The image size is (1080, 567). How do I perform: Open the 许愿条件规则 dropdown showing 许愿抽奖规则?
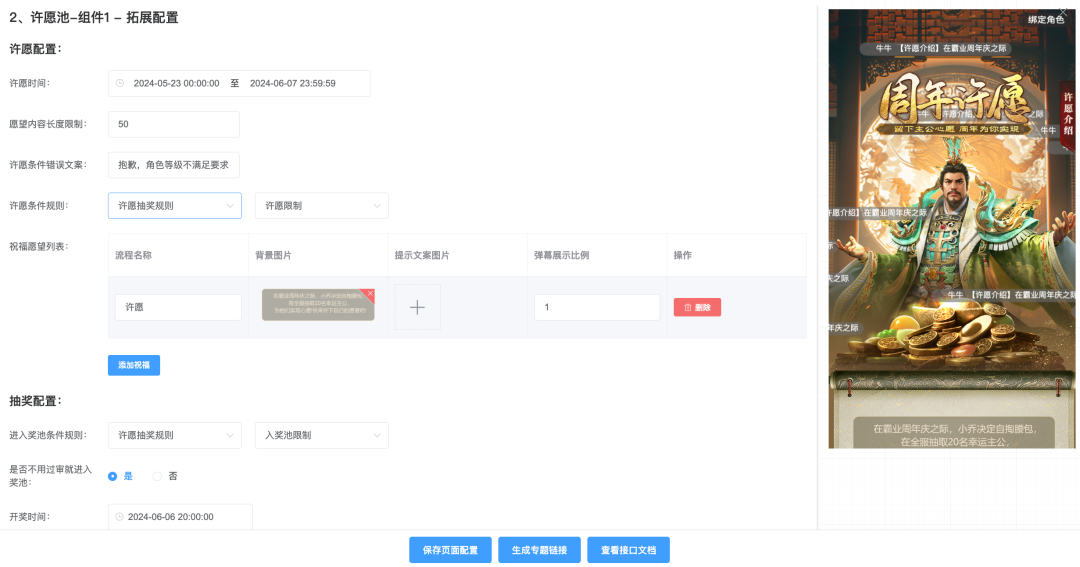175,205
